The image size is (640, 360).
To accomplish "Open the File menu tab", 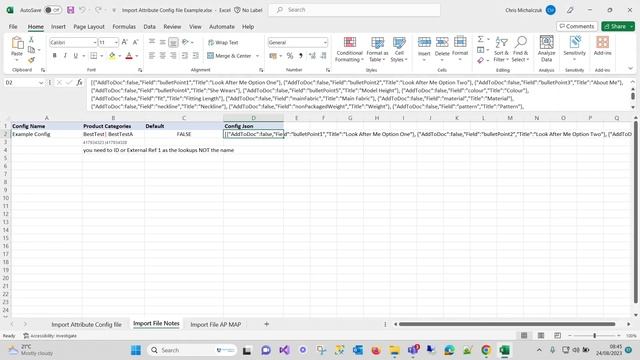I will [x=13, y=27].
